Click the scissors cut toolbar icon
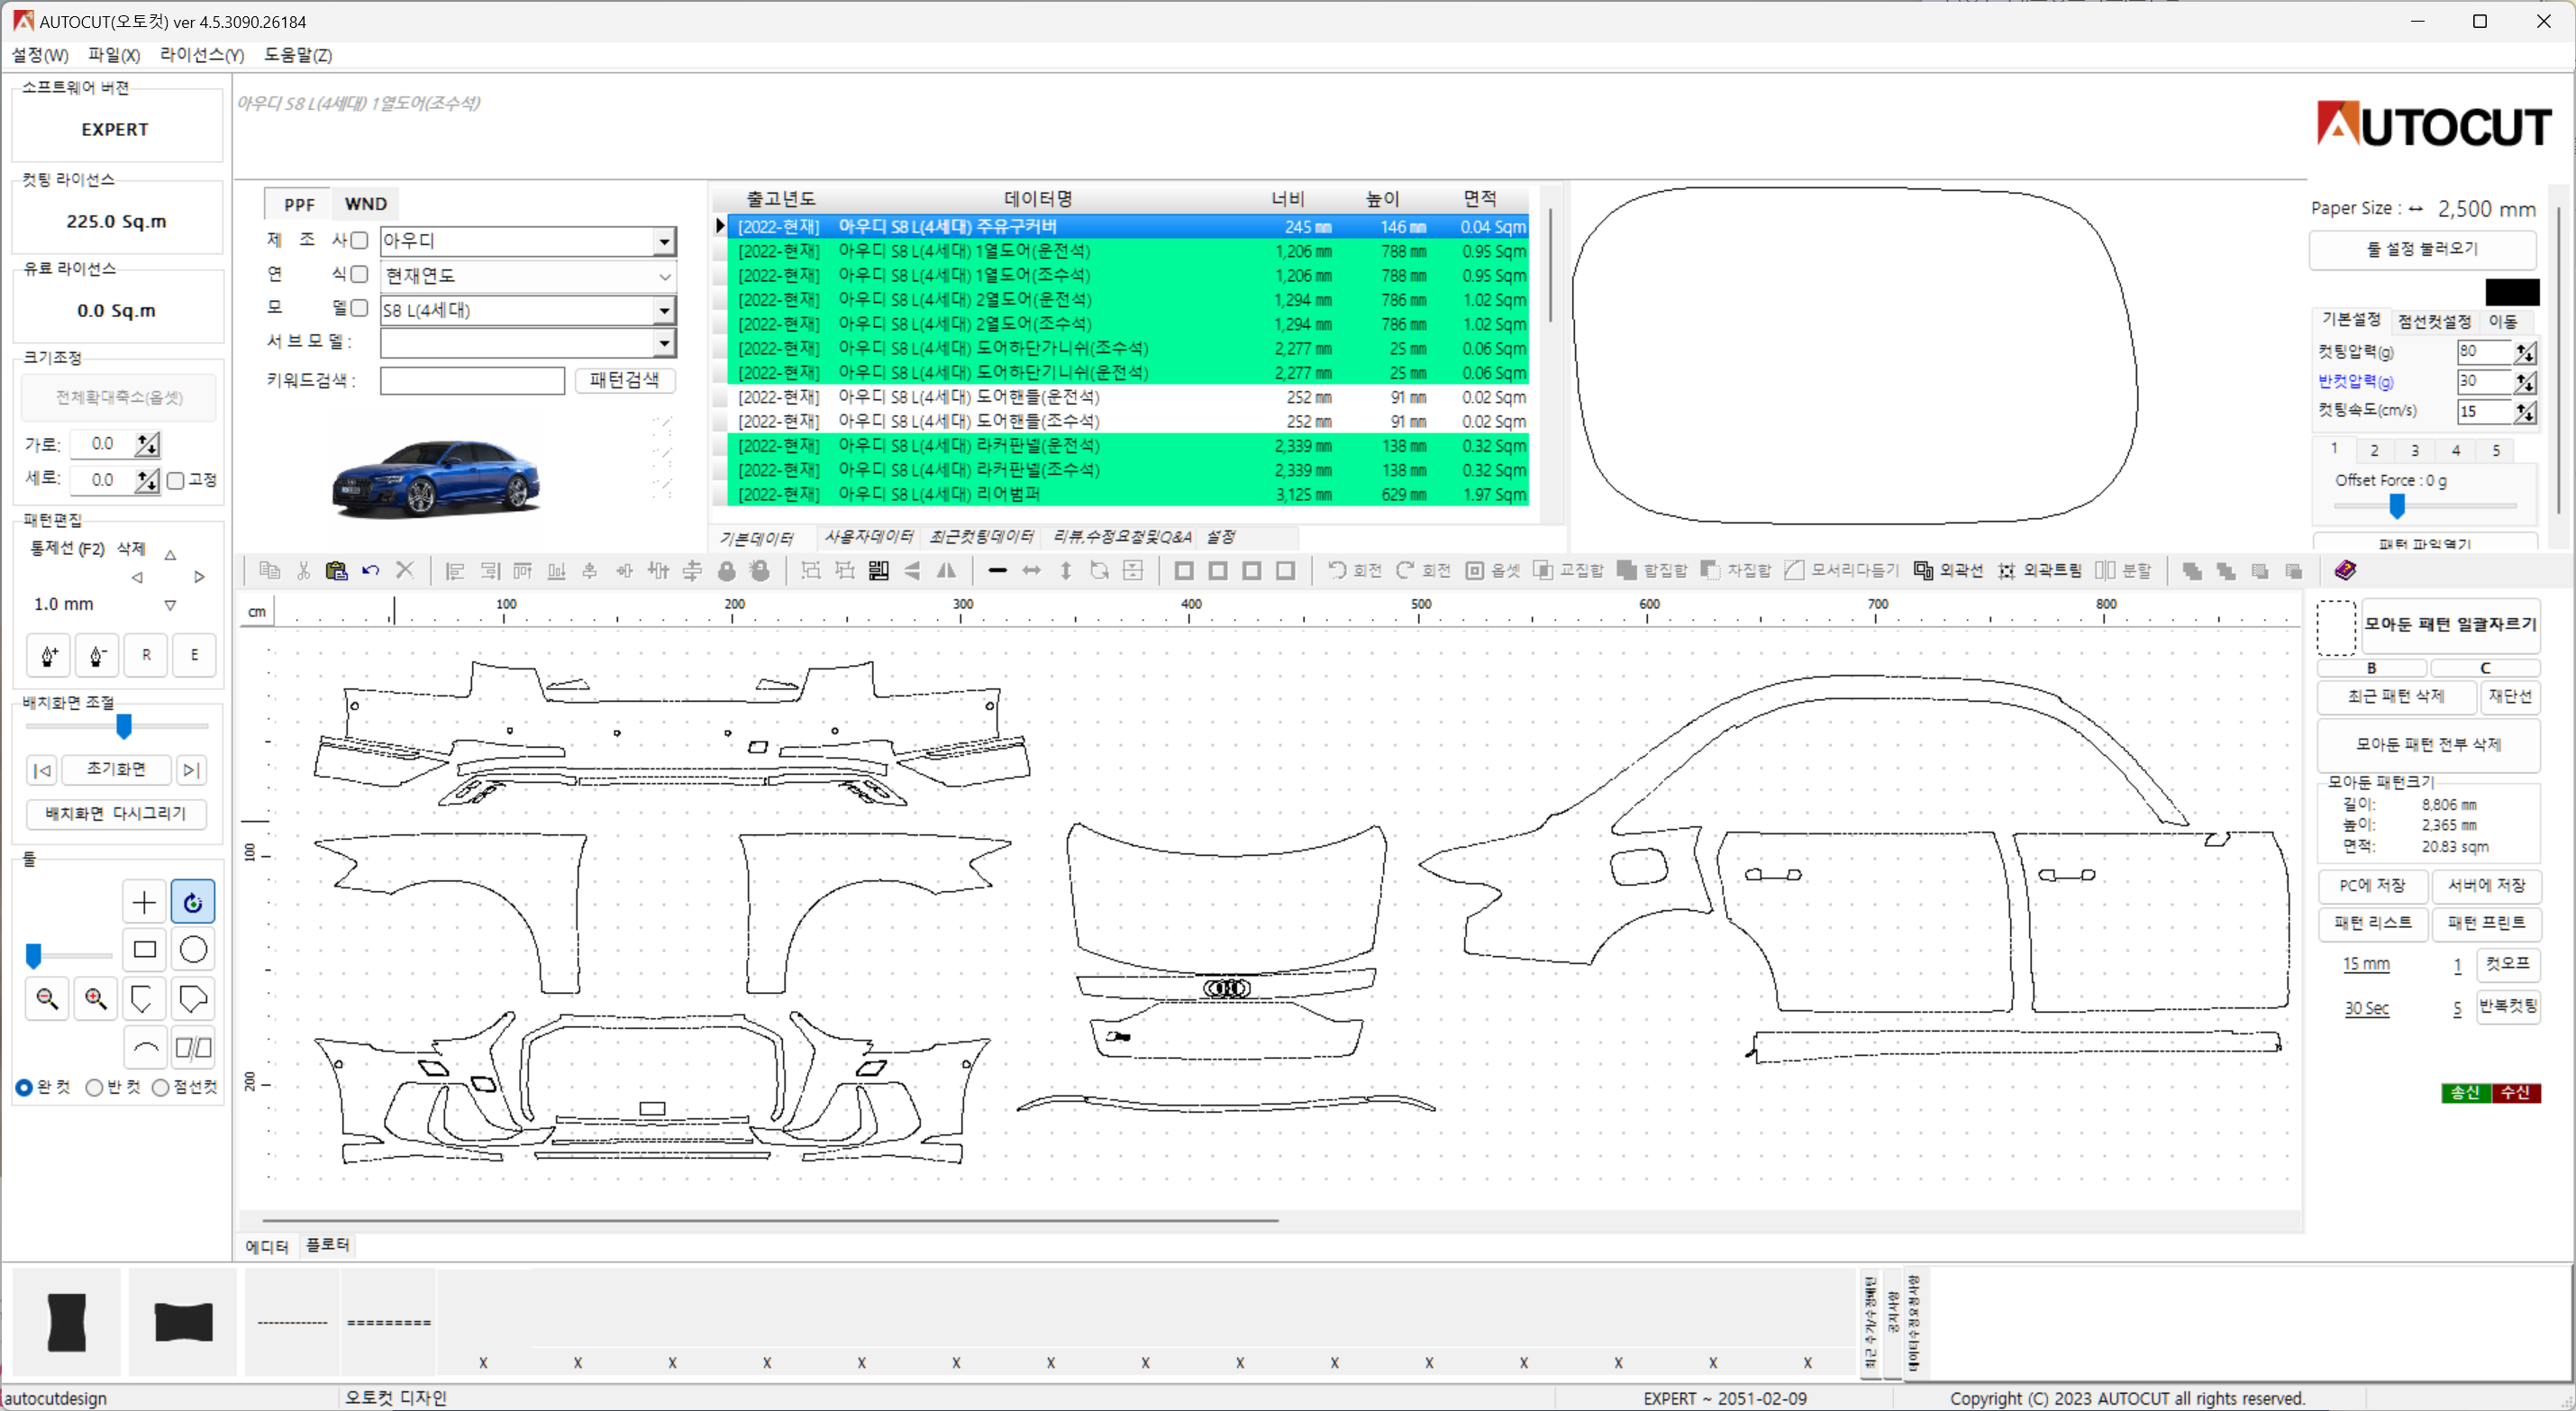 click(x=303, y=570)
